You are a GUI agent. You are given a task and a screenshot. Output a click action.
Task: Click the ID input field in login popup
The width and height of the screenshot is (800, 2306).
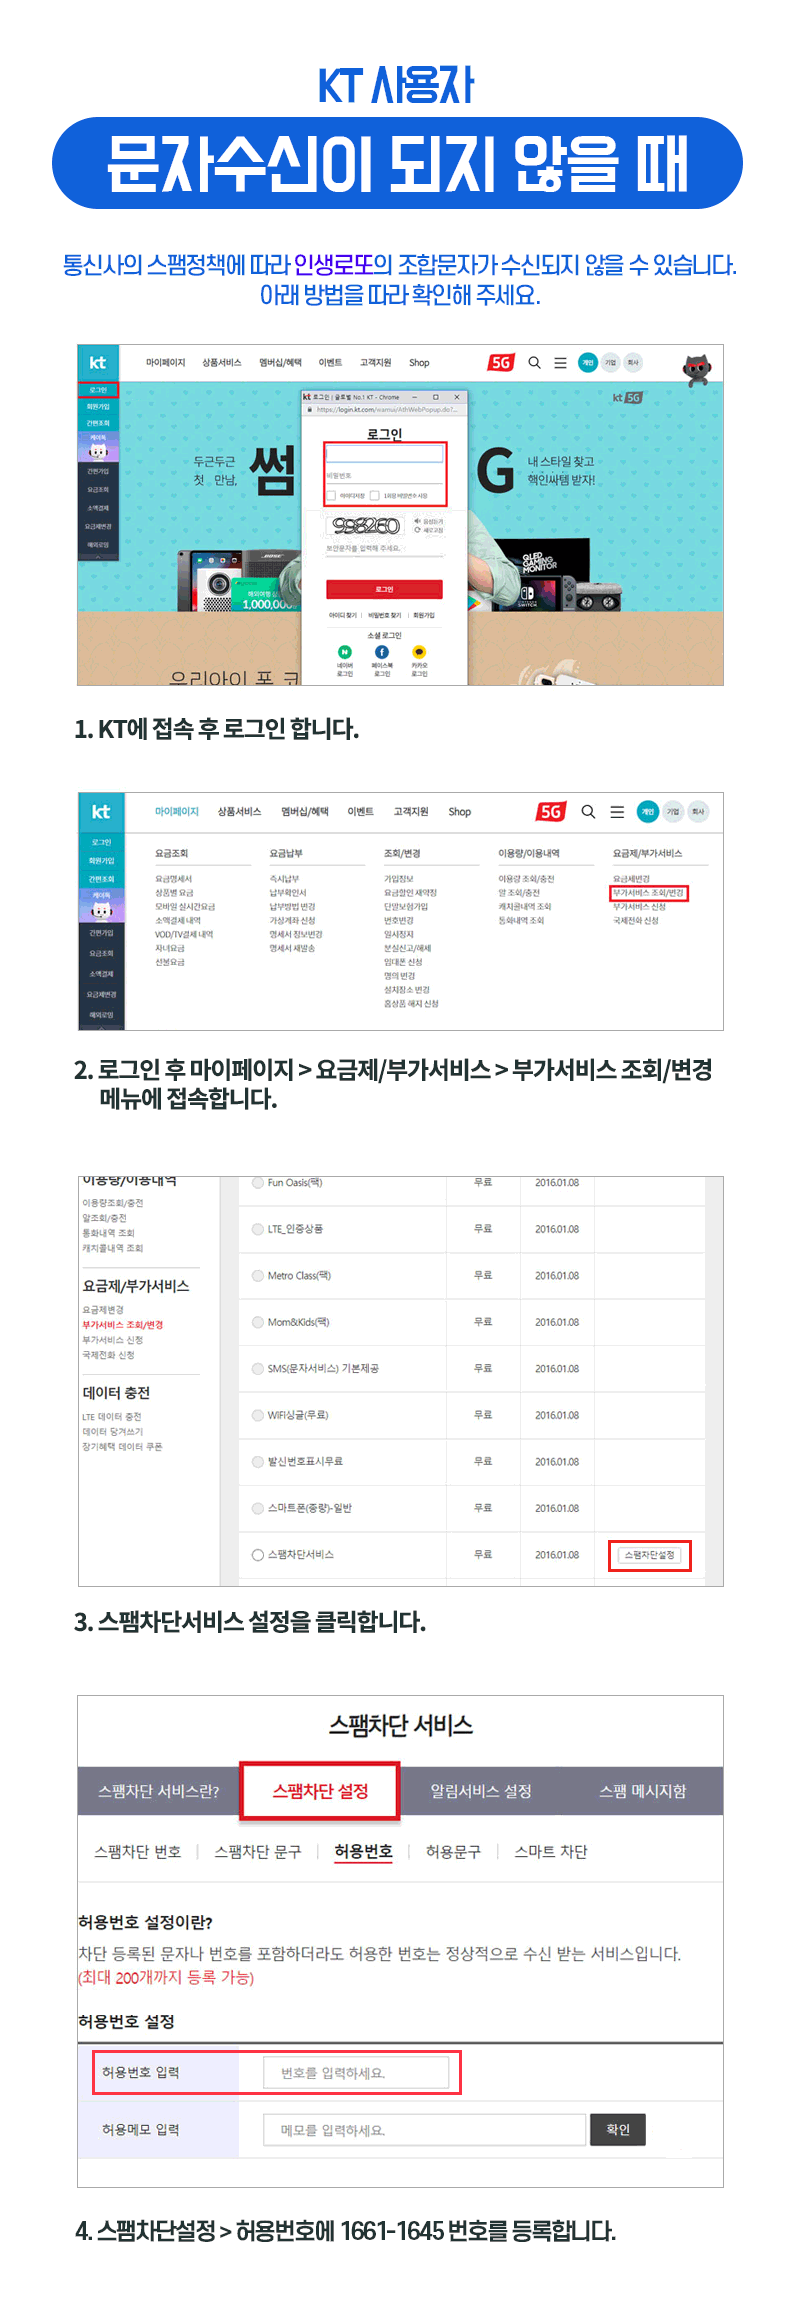point(384,454)
